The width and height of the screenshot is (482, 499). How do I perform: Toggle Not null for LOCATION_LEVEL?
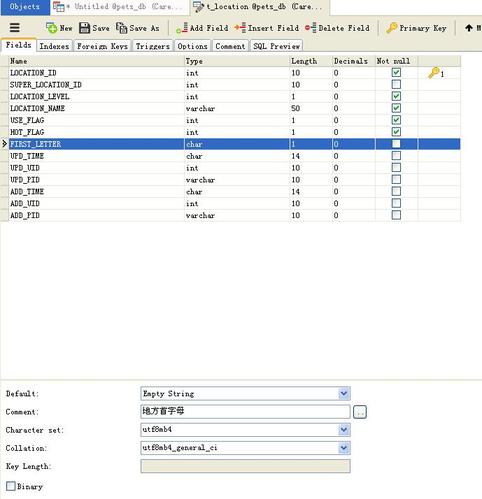point(396,96)
